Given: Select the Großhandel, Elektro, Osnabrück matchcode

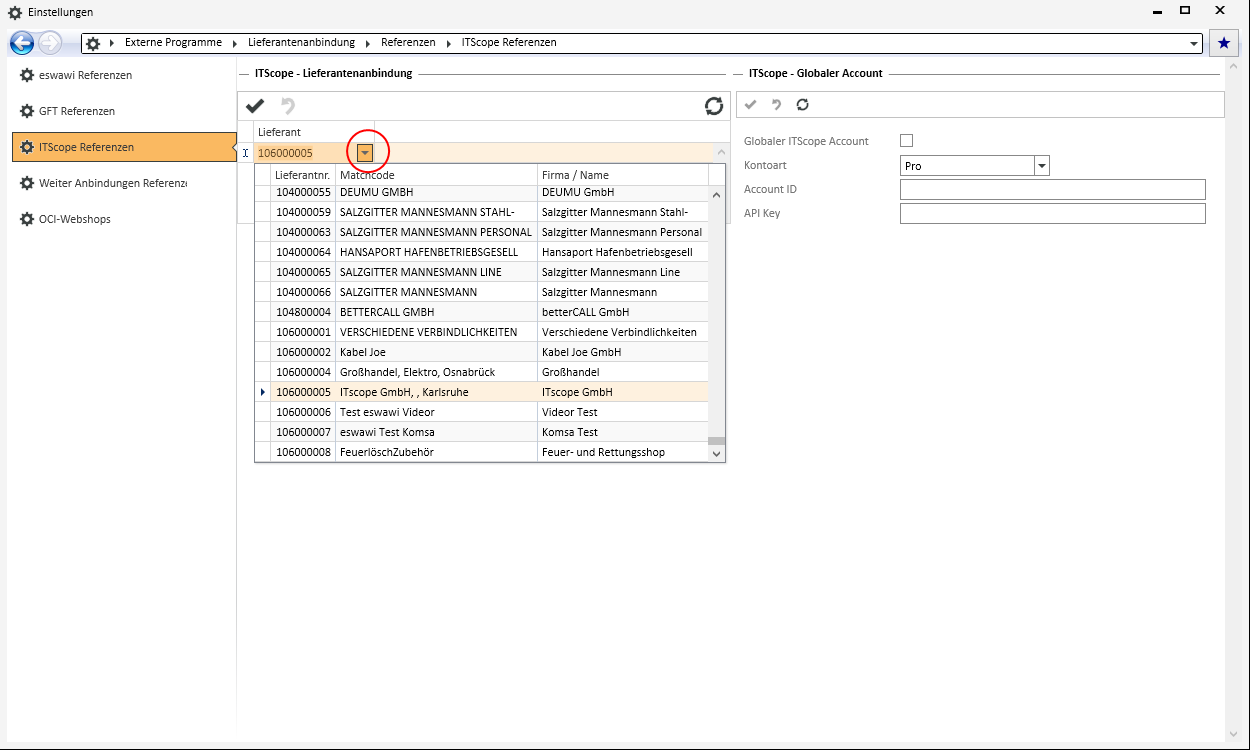Looking at the screenshot, I should click(436, 372).
